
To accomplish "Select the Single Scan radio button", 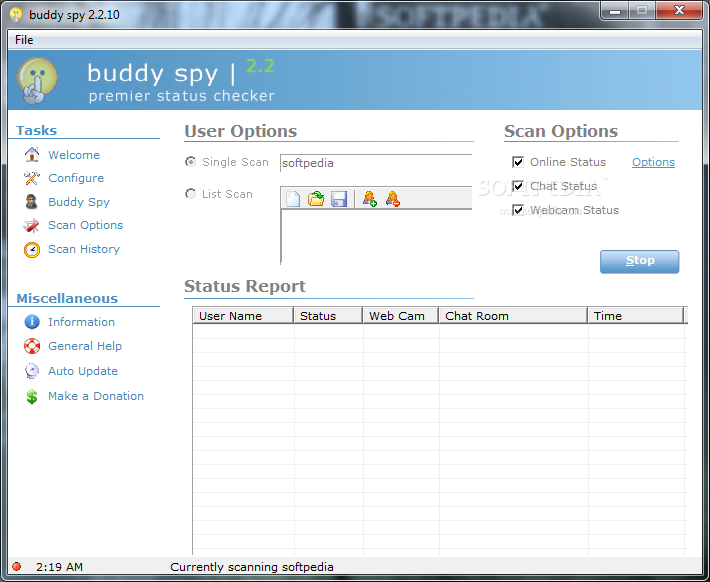I will click(x=191, y=162).
